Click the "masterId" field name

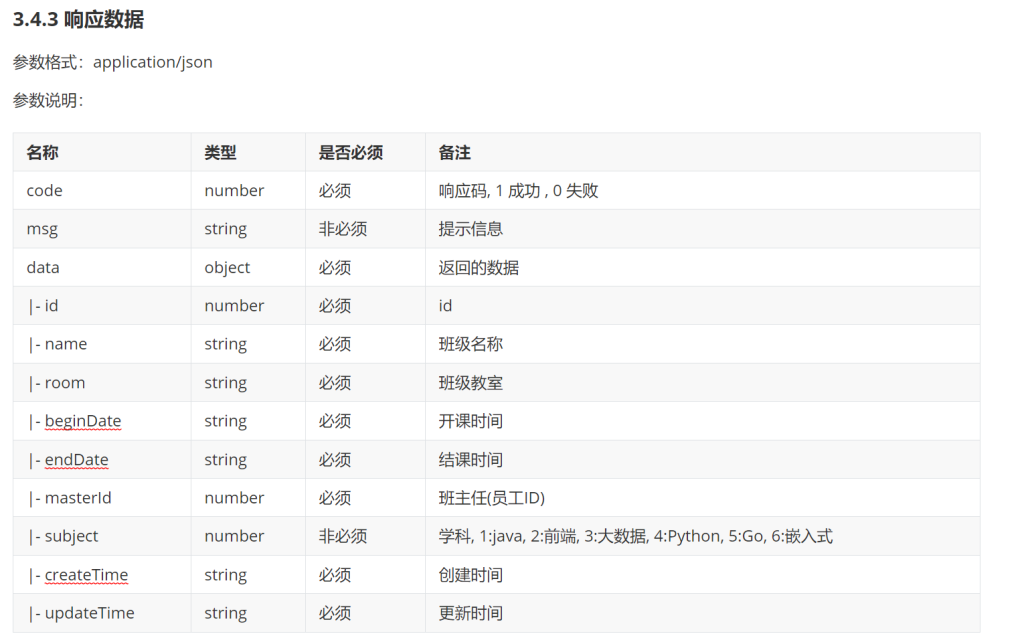click(x=77, y=498)
